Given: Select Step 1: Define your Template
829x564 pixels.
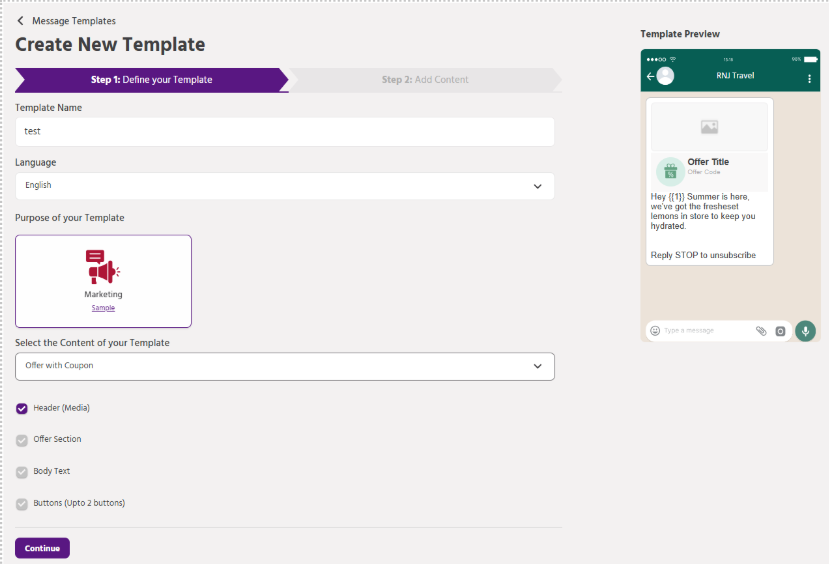Looking at the screenshot, I should tap(151, 80).
